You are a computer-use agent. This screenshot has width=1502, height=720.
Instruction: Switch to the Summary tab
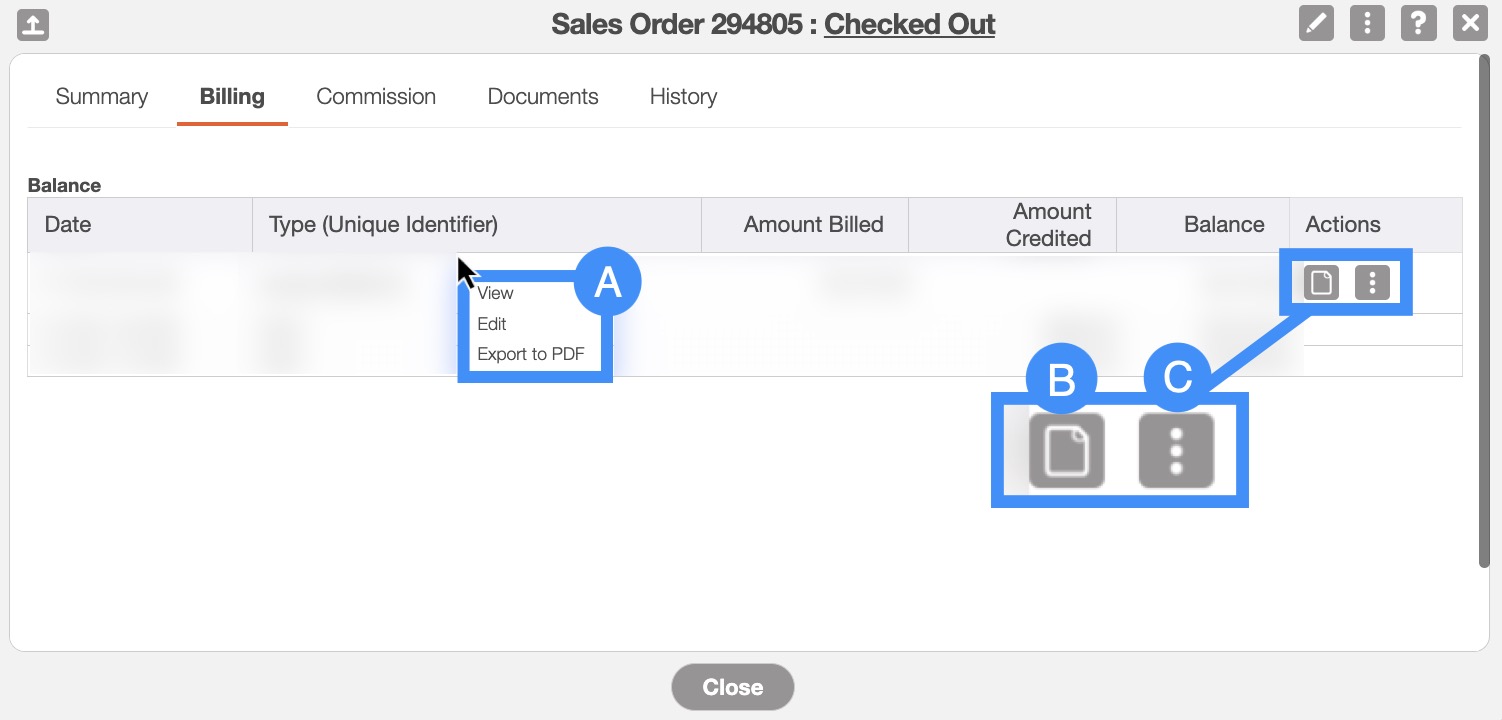[102, 97]
